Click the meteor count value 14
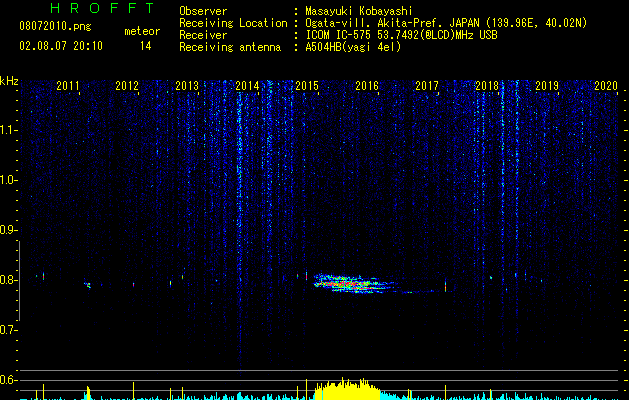This screenshot has width=629, height=400. tap(146, 46)
